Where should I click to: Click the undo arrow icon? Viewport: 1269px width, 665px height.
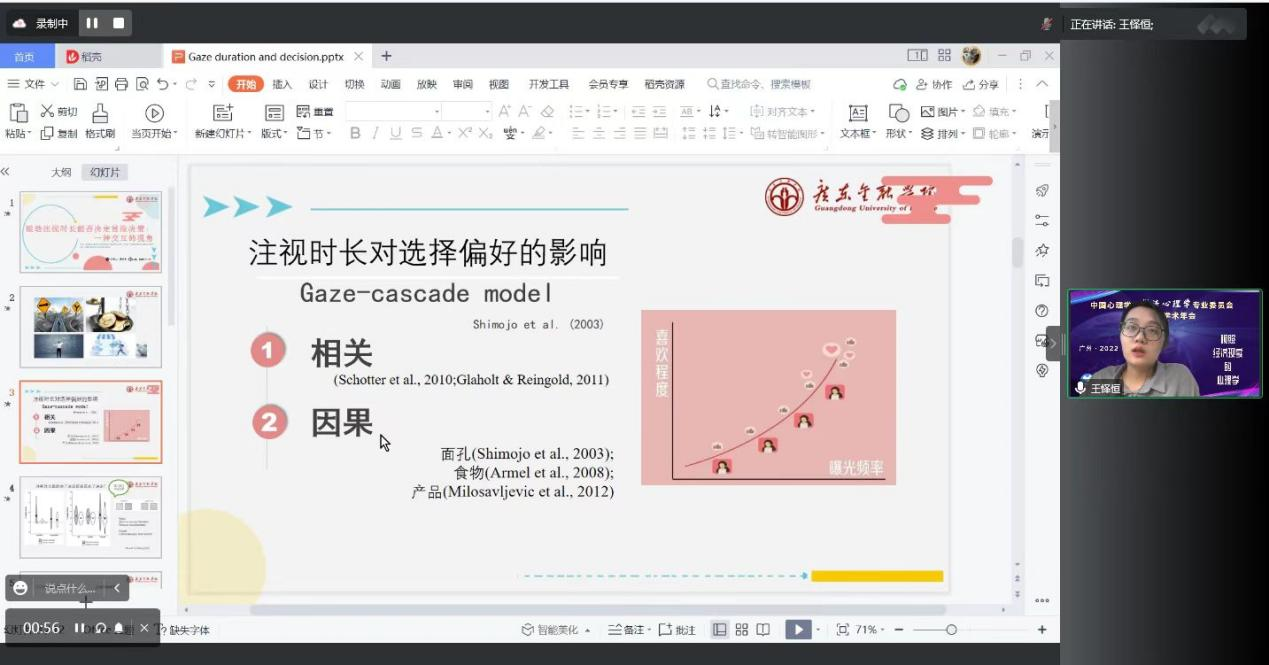point(163,84)
